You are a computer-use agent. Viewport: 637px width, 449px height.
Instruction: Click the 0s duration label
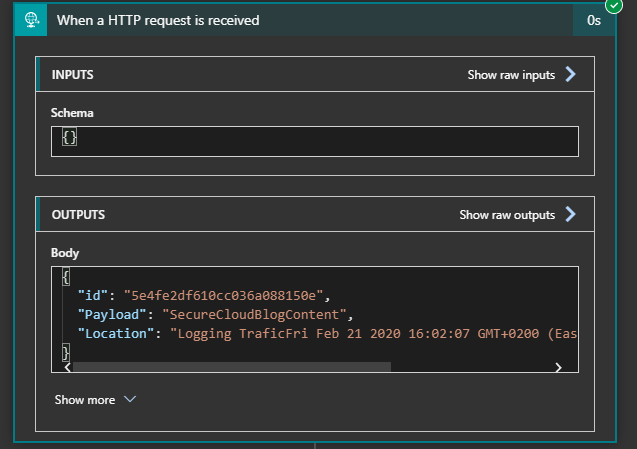tap(593, 20)
